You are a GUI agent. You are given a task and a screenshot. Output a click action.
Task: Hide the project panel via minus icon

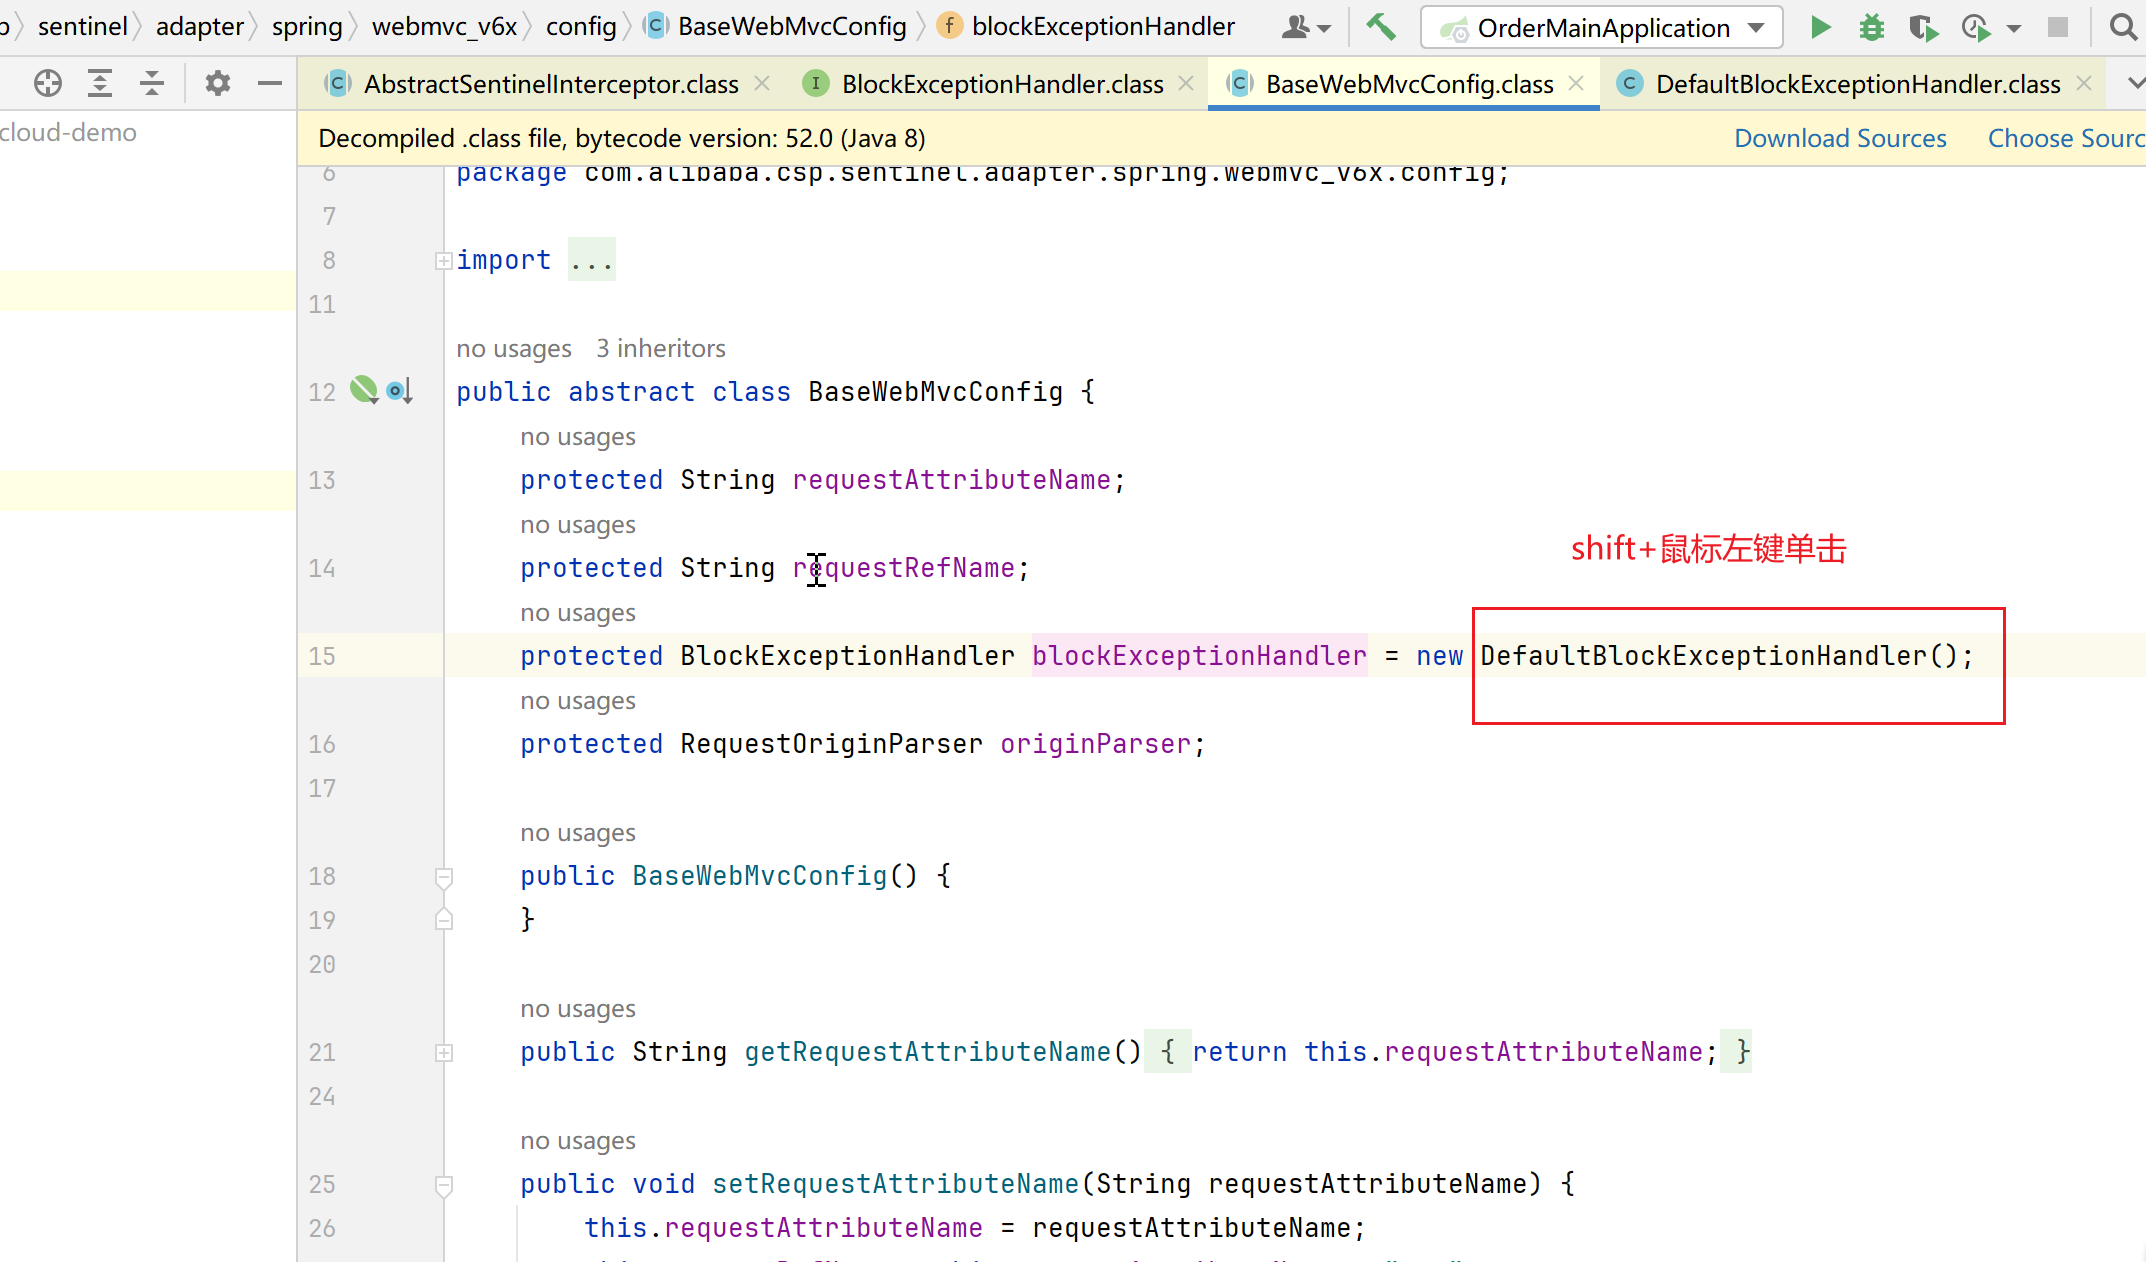point(269,83)
